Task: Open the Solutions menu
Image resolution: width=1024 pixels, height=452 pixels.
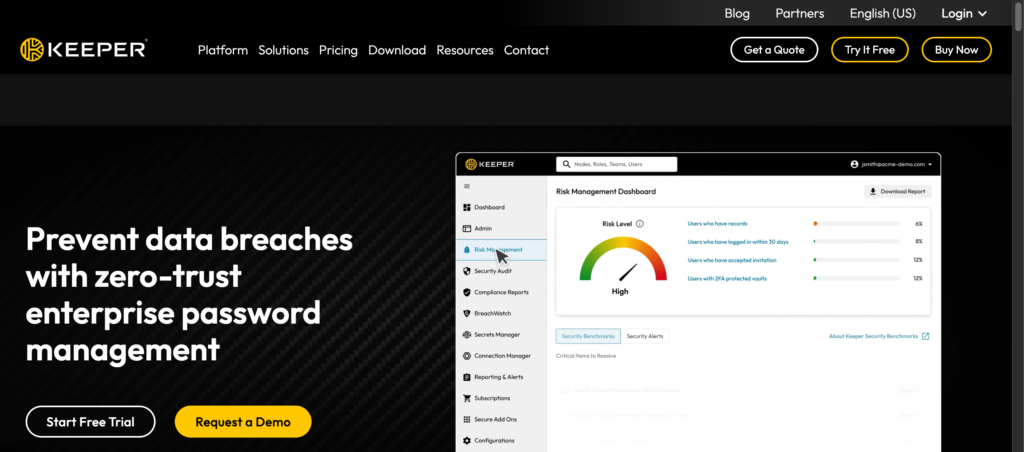Action: [x=283, y=50]
